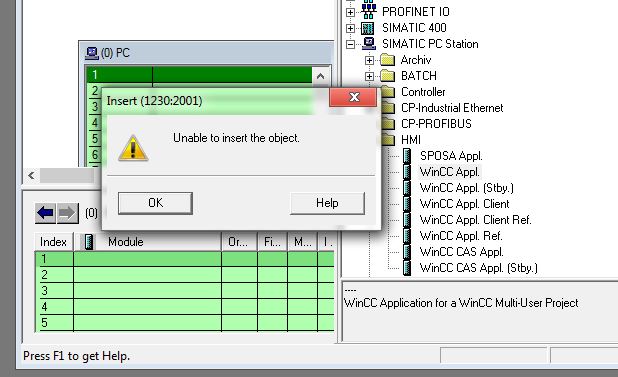Select the WinCC Appl. entry
This screenshot has width=618, height=377.
tap(449, 172)
